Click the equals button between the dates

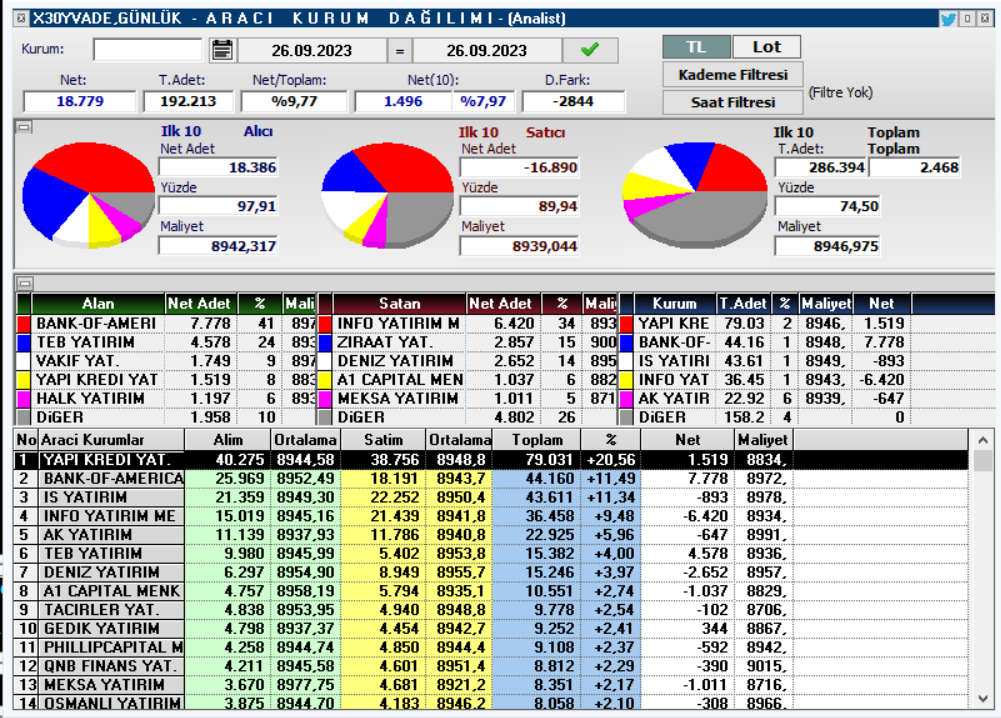[x=400, y=50]
